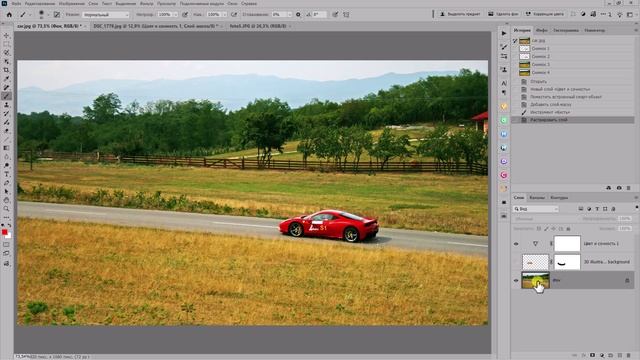Select the Horizontal Type tool
640x360 pixels.
7,174
